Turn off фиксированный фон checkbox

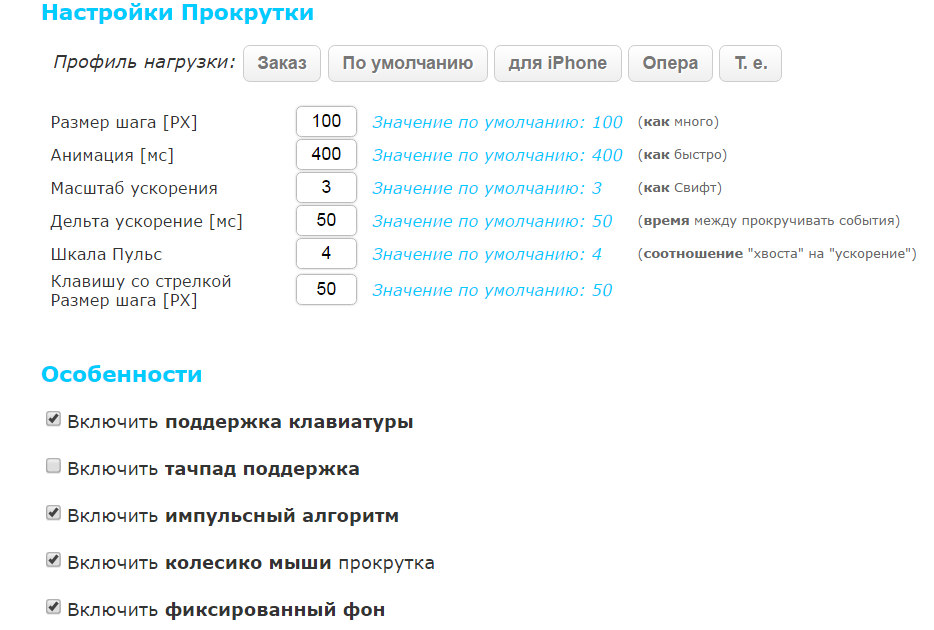(x=54, y=608)
